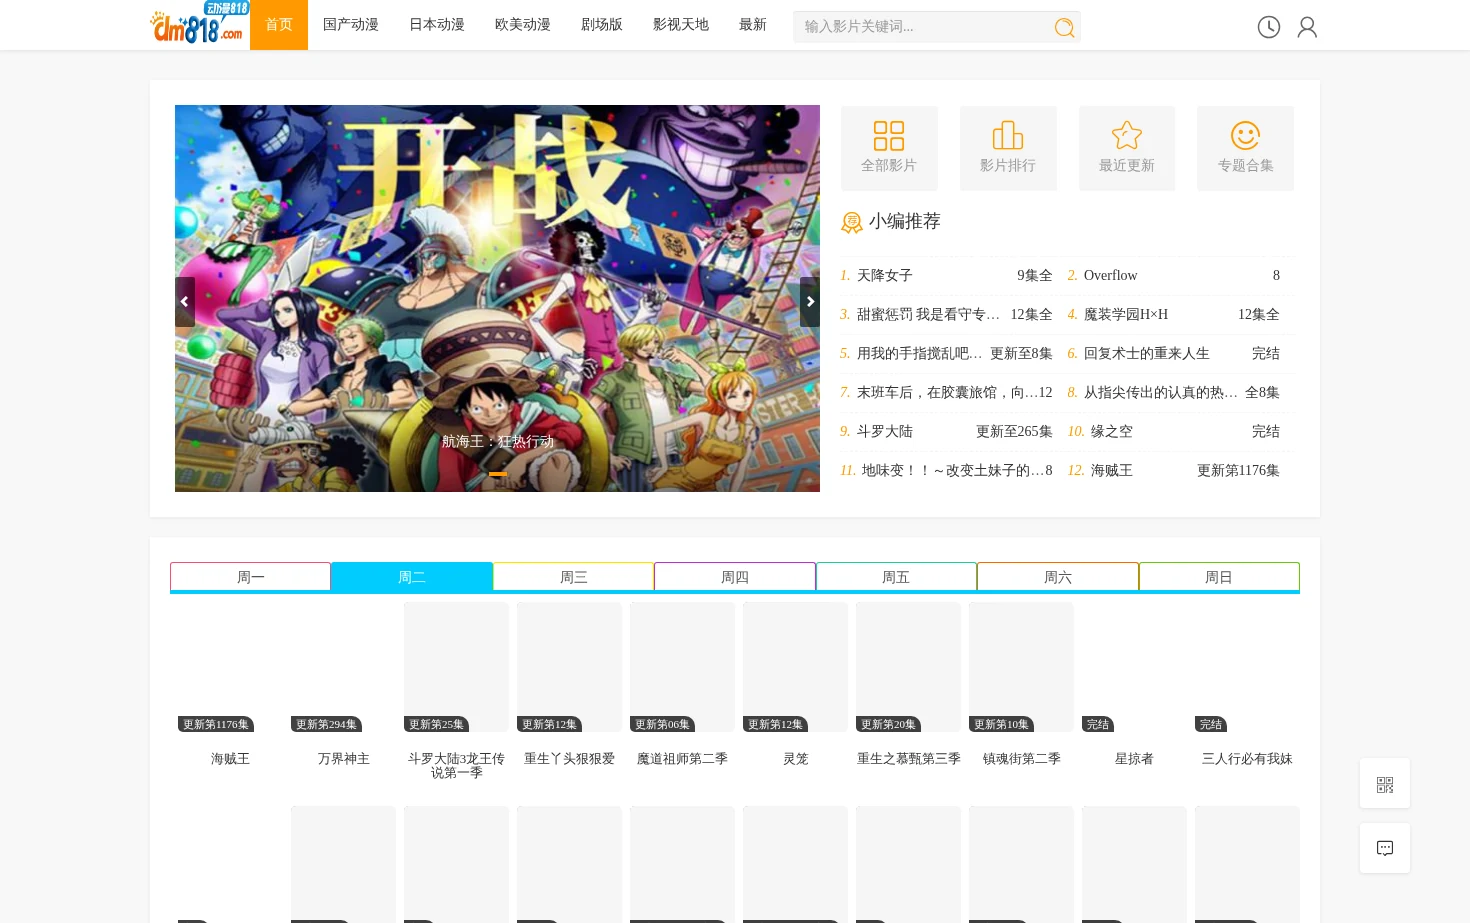Open 欧美动漫 menu item
The image size is (1470, 923).
pyautogui.click(x=523, y=25)
